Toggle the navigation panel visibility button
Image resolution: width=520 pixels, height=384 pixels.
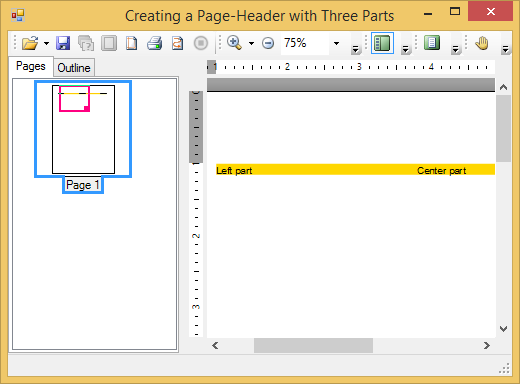[x=382, y=43]
